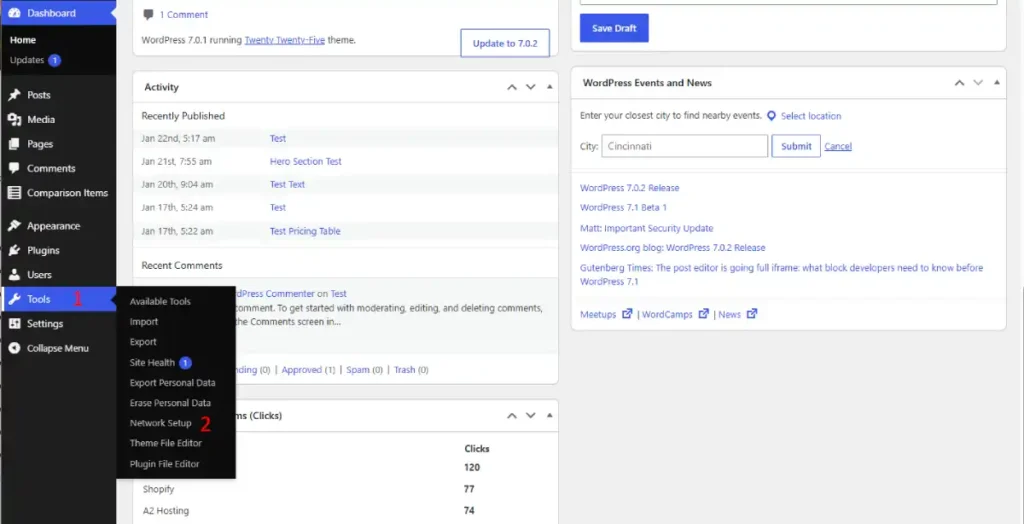Open Export in Tools submenu
The height and width of the screenshot is (524, 1024).
tap(143, 342)
